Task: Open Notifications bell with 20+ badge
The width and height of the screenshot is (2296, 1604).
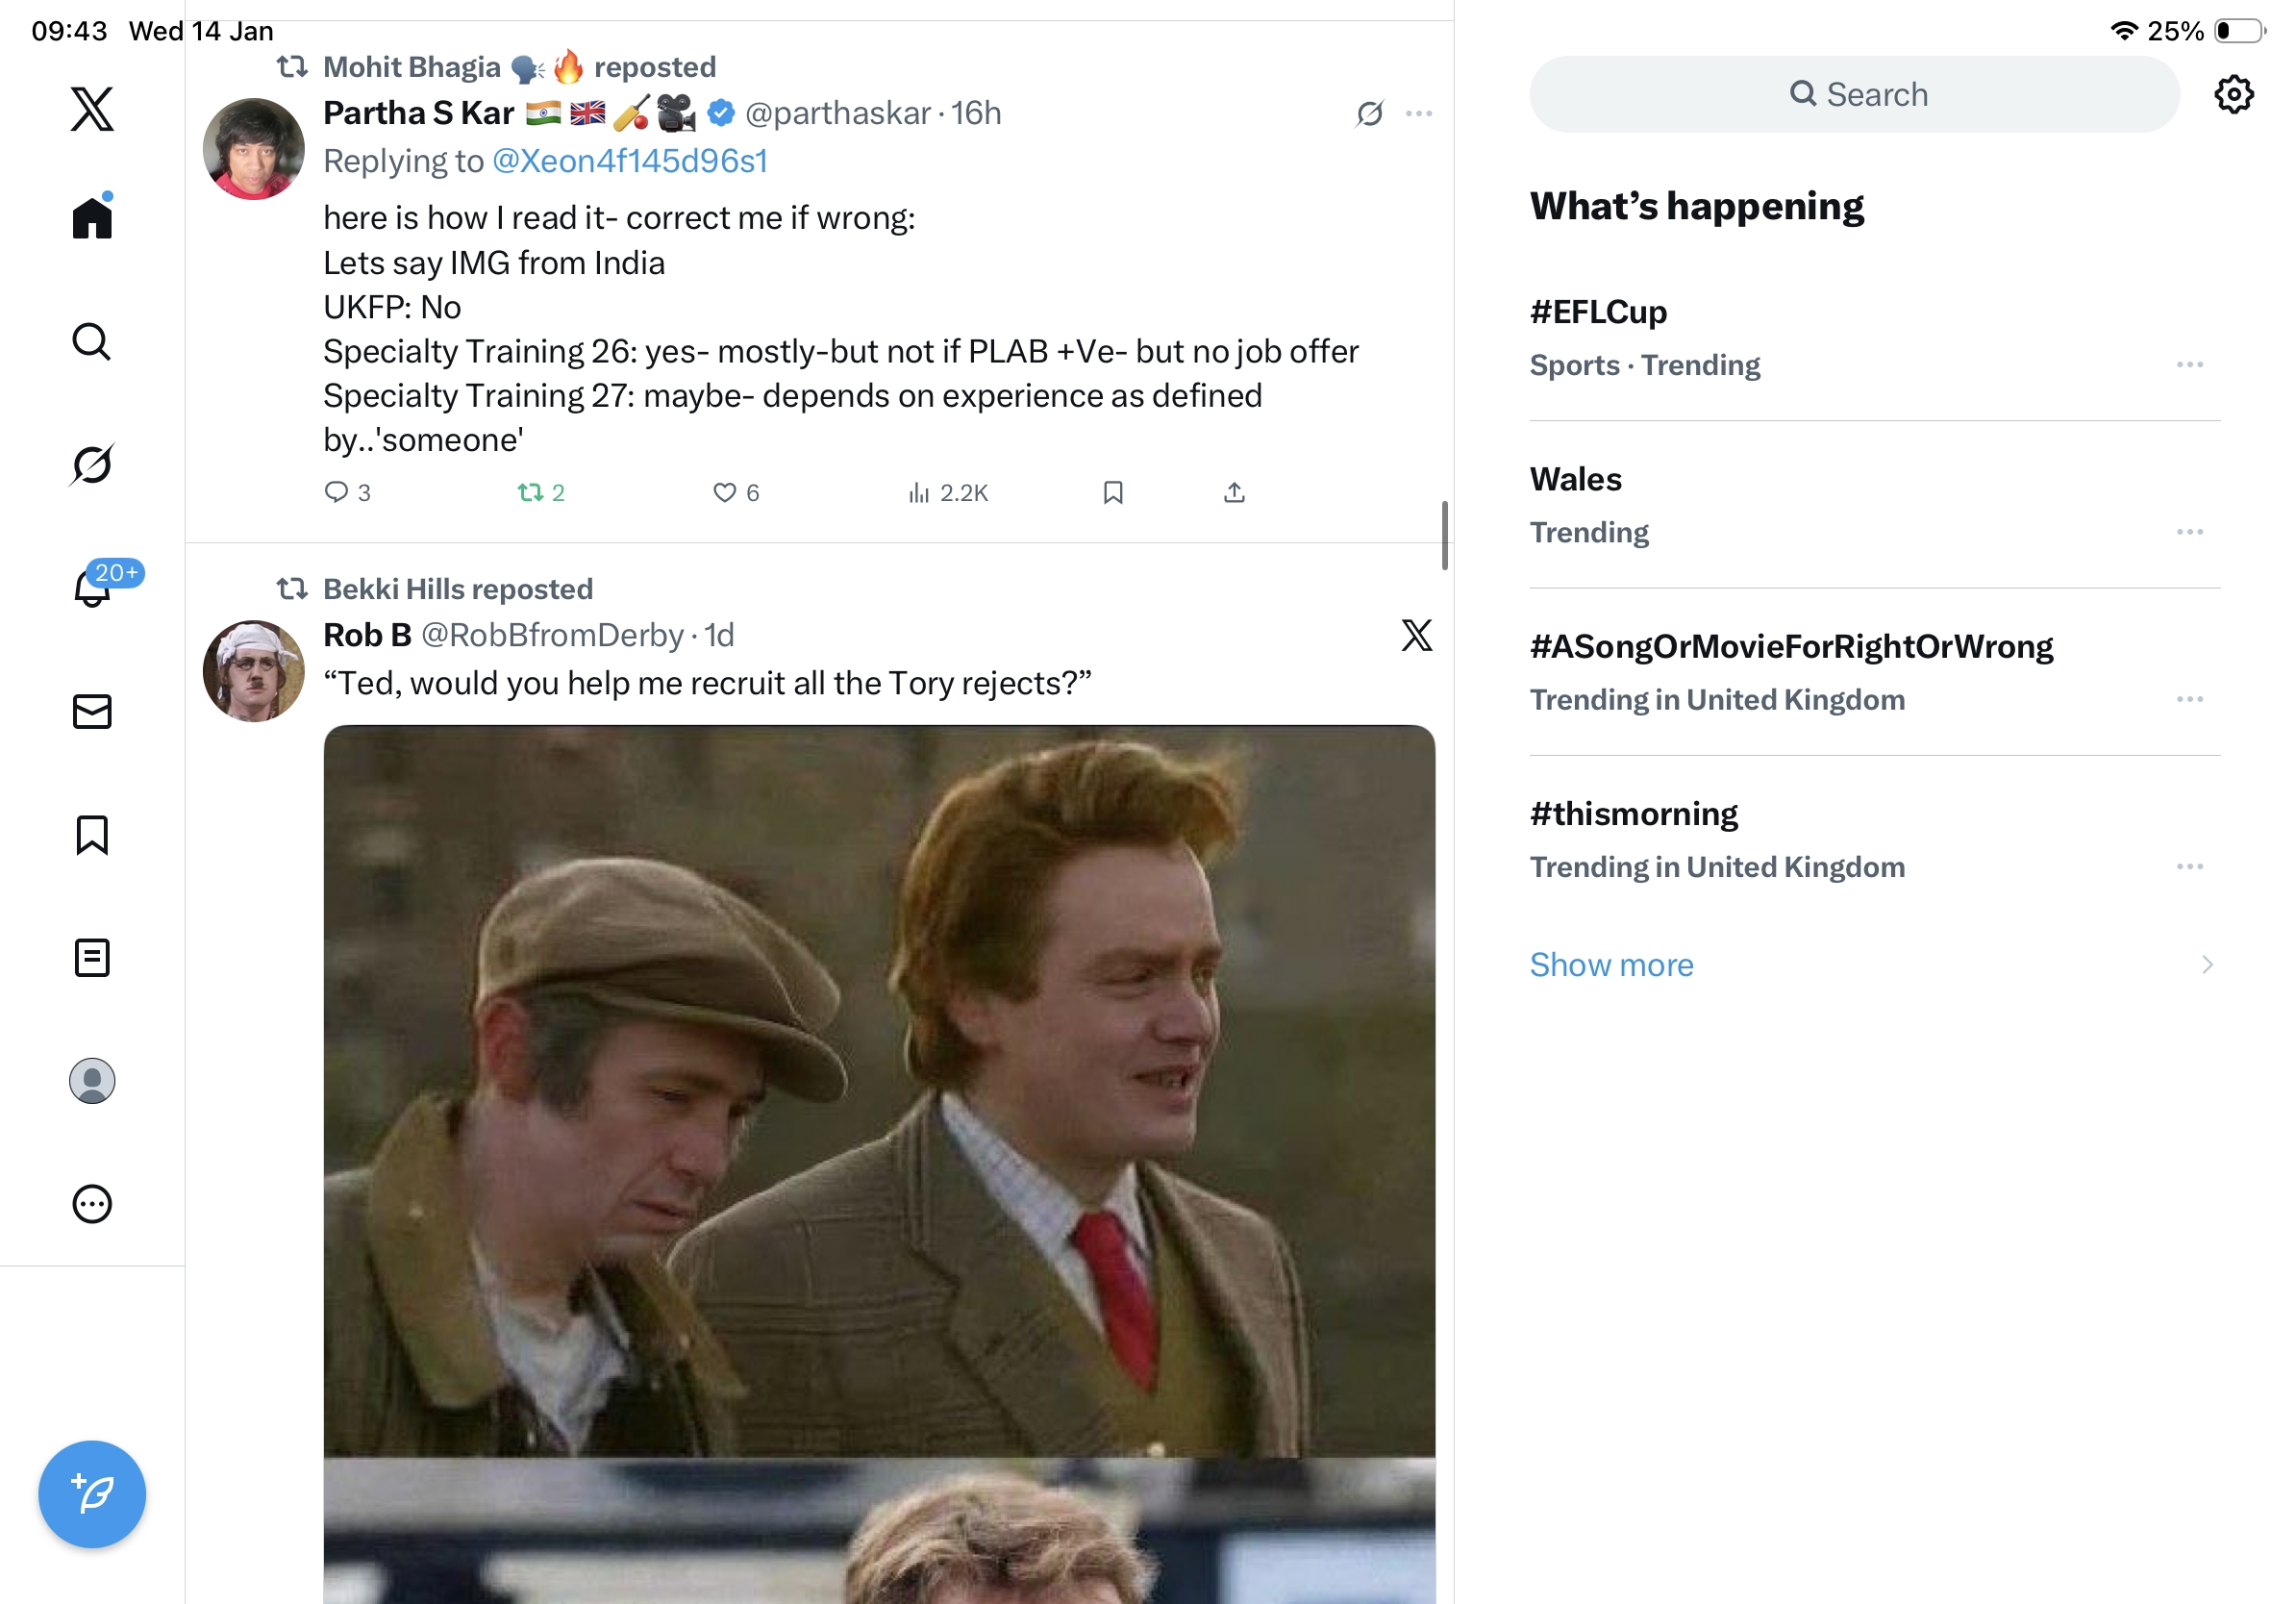Action: (x=92, y=587)
